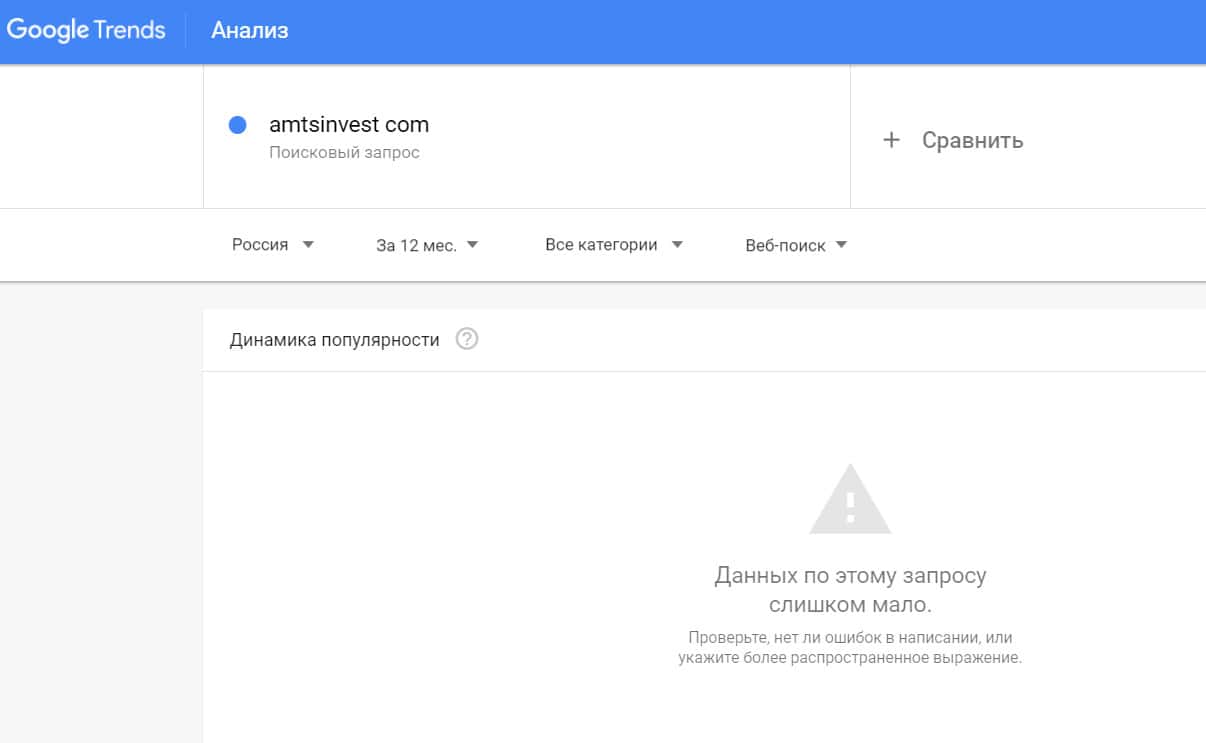Open the Все категории dropdown

(x=601, y=245)
